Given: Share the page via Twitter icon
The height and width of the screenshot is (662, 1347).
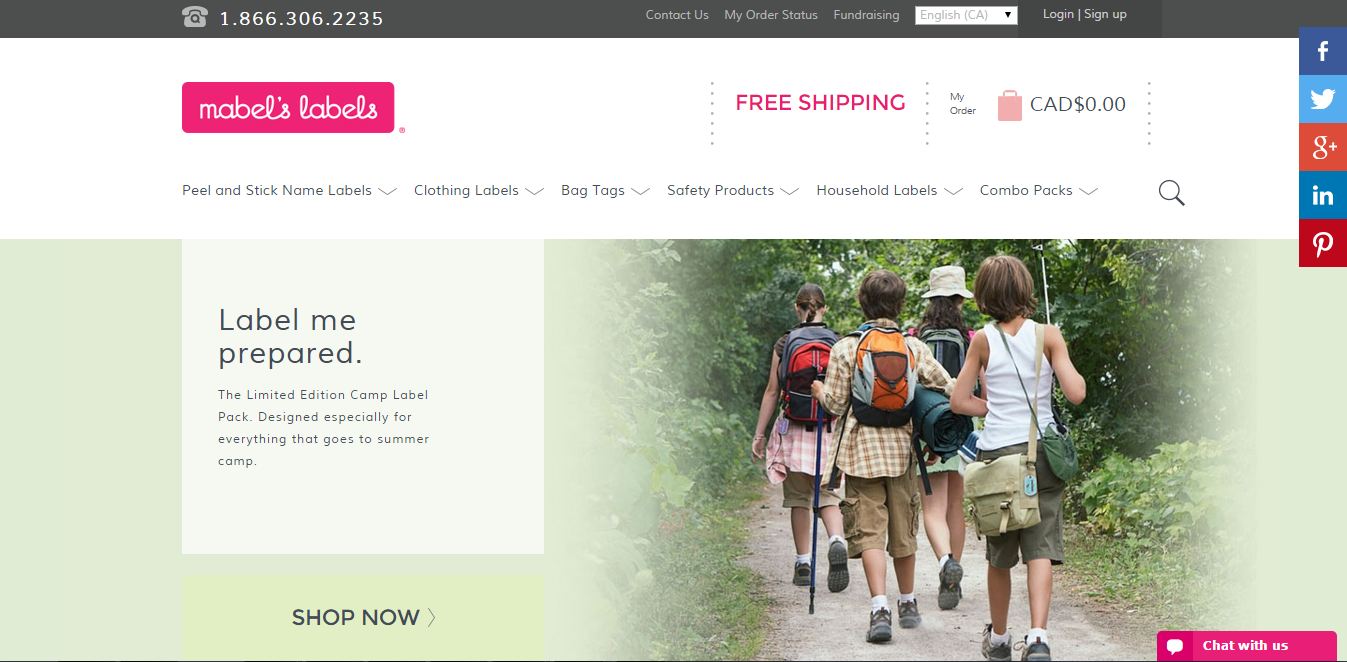Looking at the screenshot, I should click(1323, 99).
